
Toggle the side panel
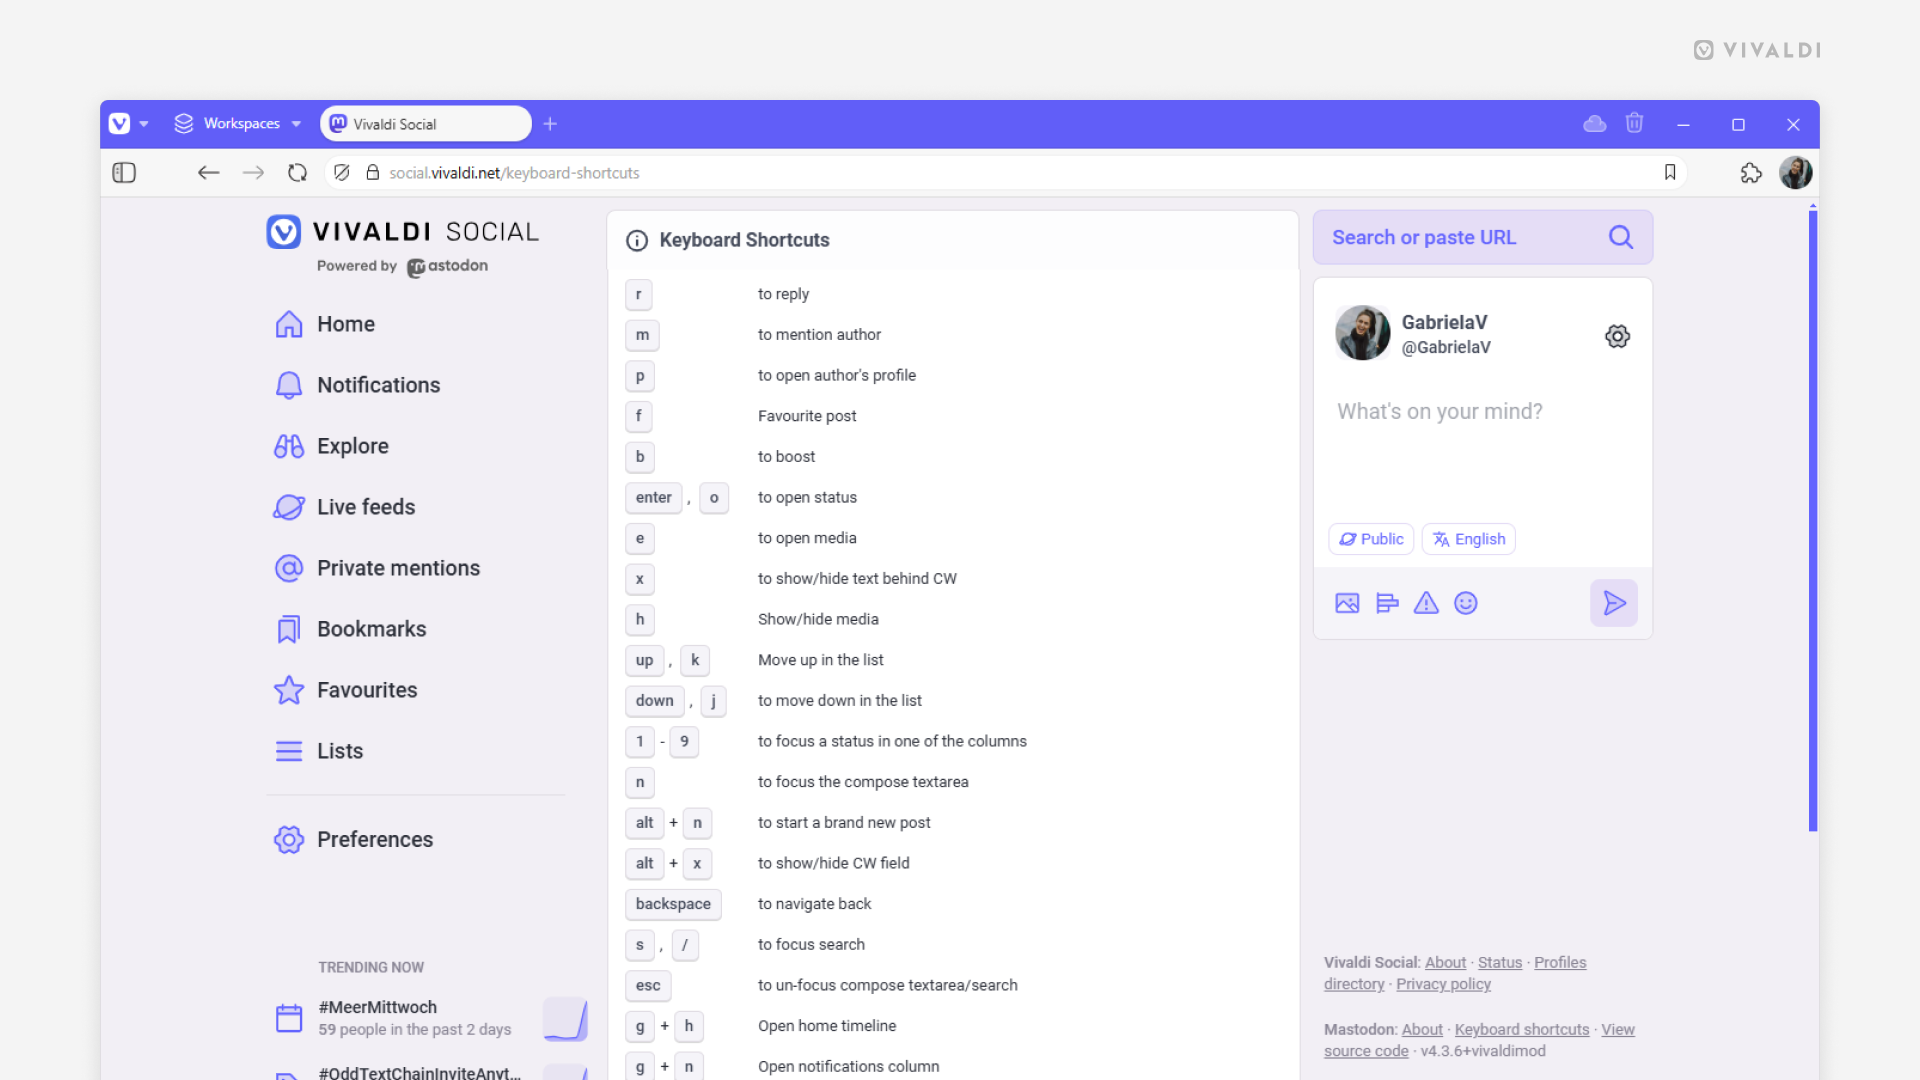pyautogui.click(x=124, y=173)
